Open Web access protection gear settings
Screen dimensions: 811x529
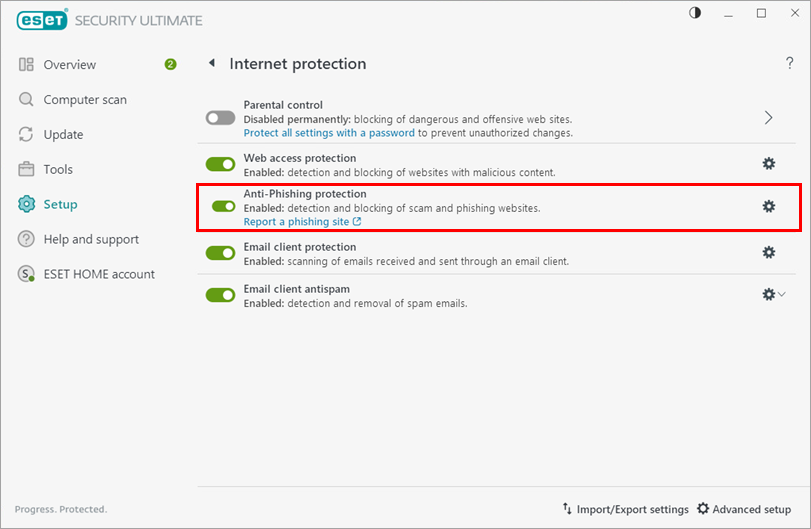[768, 164]
